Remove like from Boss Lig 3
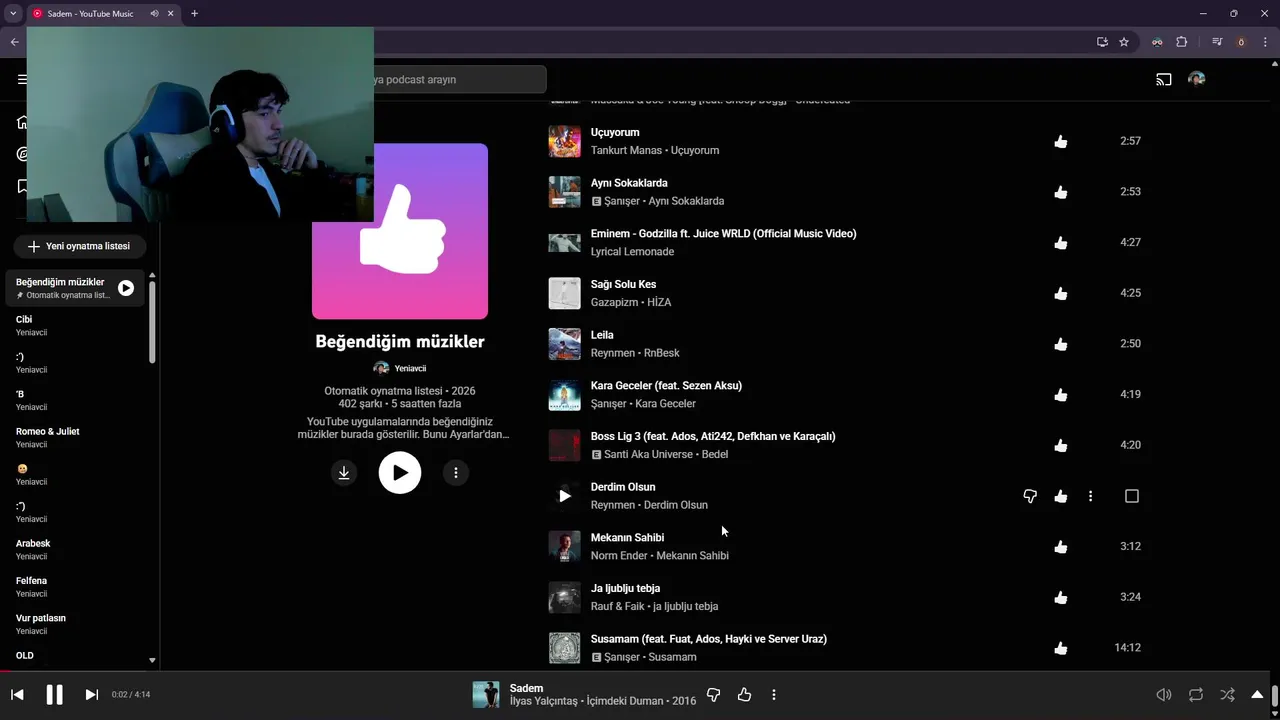 pyautogui.click(x=1061, y=445)
